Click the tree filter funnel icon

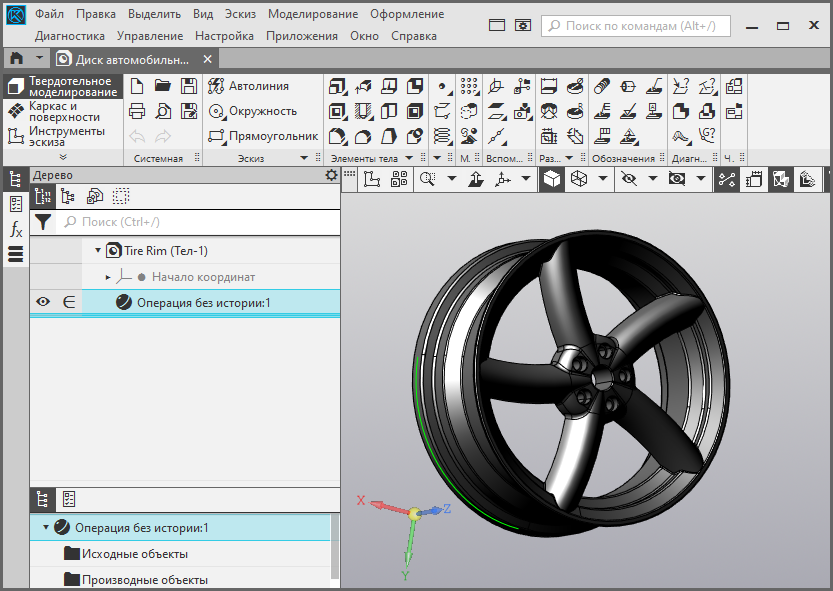point(43,222)
